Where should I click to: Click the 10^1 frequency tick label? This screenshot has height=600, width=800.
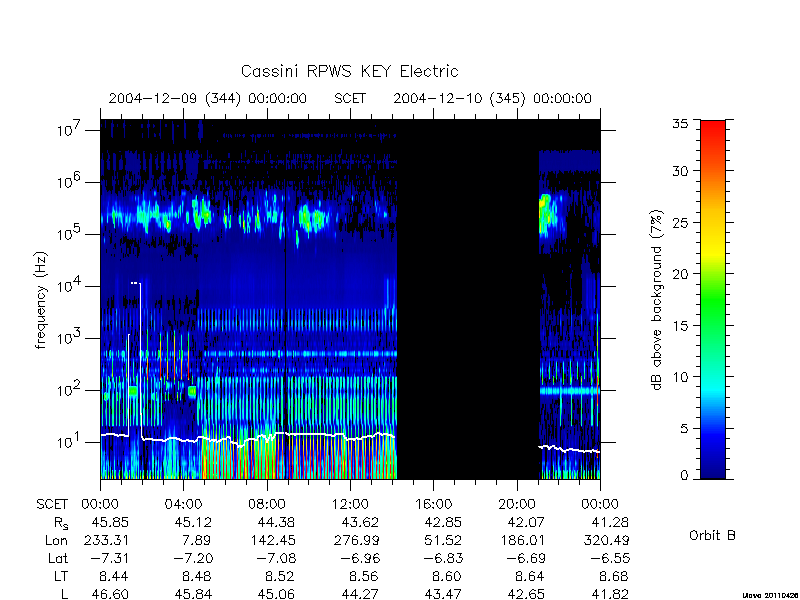pyautogui.click(x=70, y=442)
